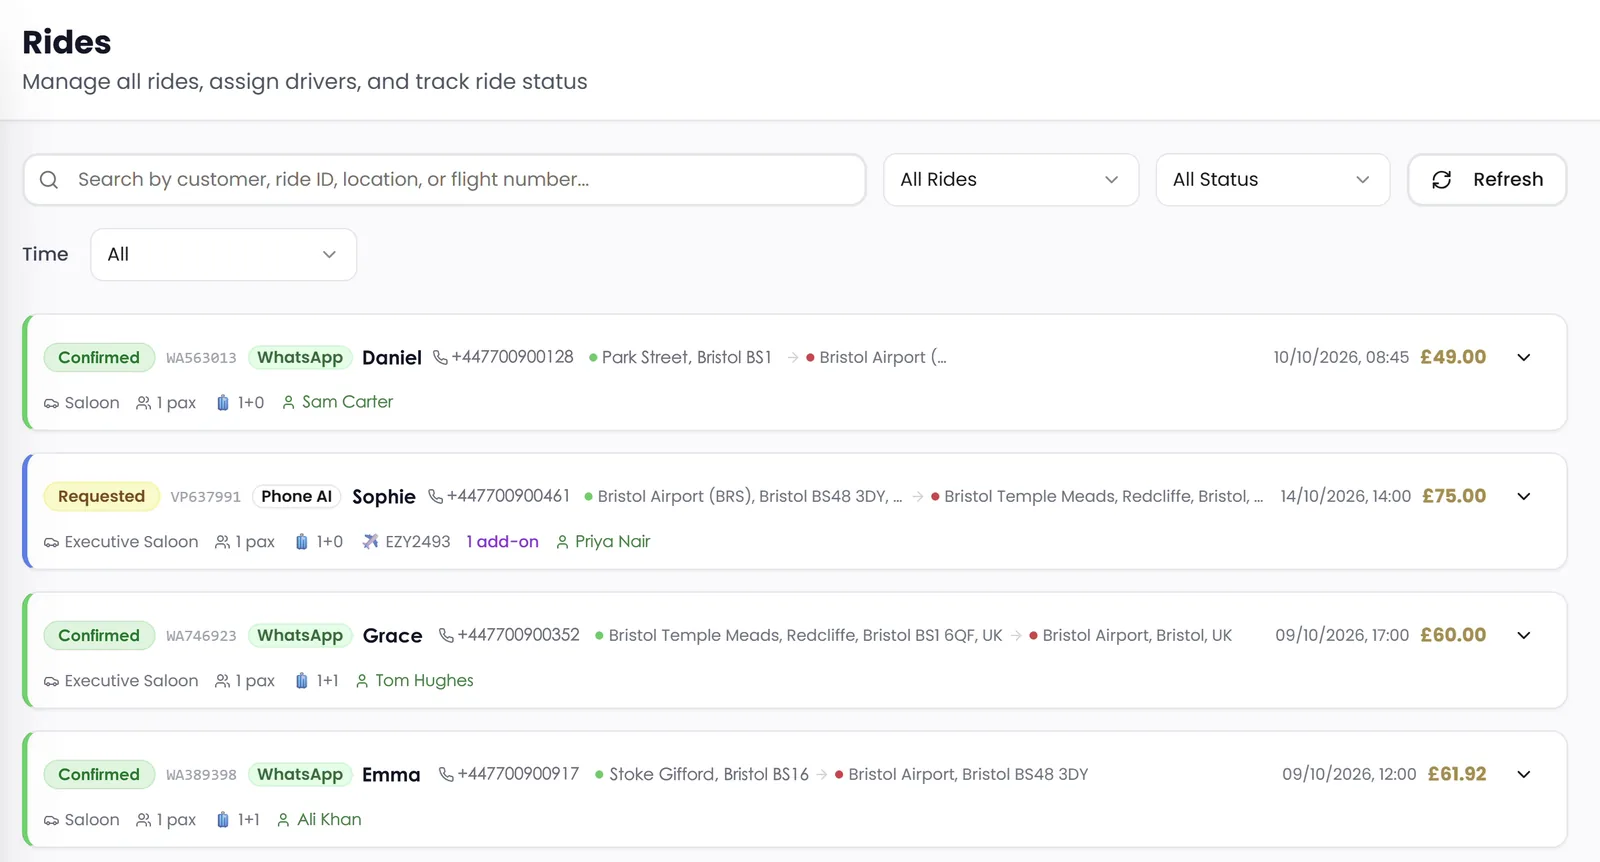This screenshot has height=862, width=1600.
Task: Click the driver icon beside Tom Hughes
Action: tap(362, 681)
